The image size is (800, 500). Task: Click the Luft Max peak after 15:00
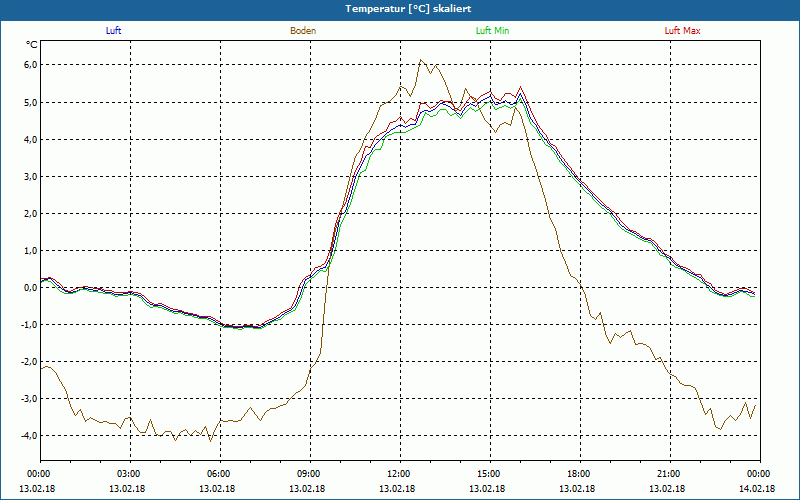coord(520,87)
